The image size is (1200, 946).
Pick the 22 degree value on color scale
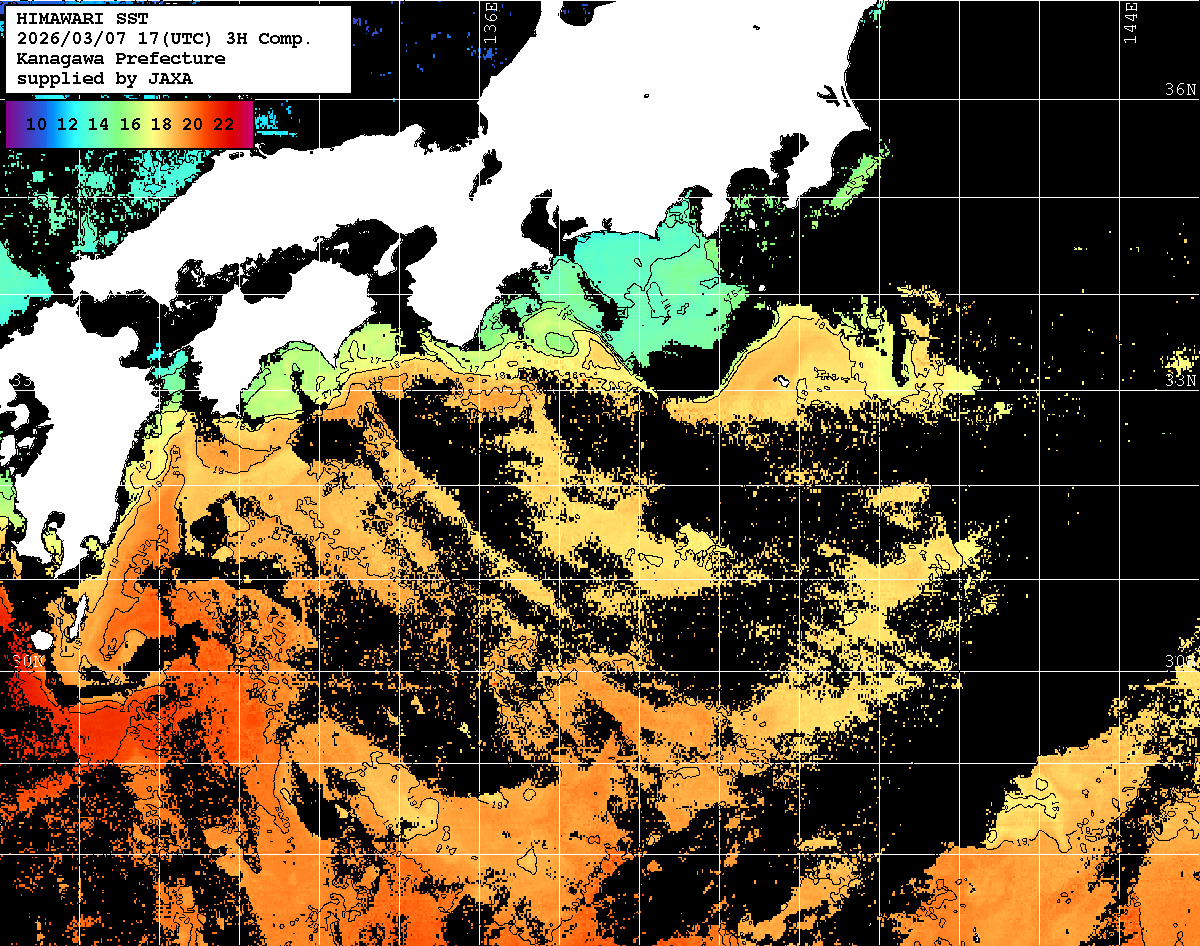(x=223, y=124)
